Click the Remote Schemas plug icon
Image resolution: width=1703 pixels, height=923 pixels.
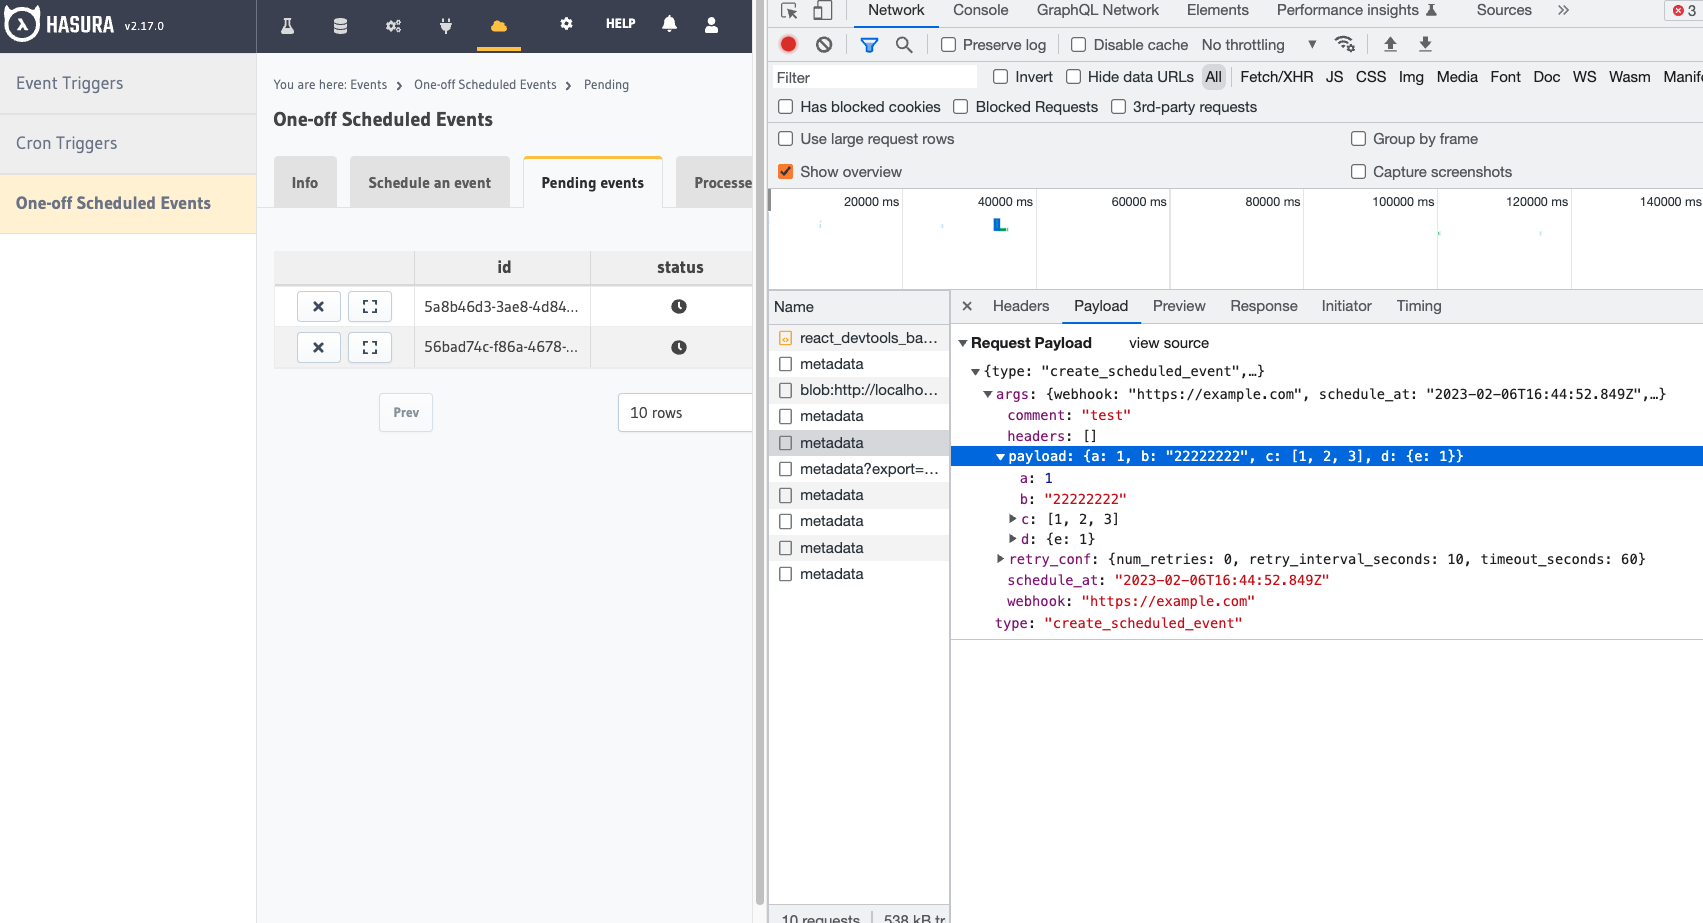(x=446, y=26)
